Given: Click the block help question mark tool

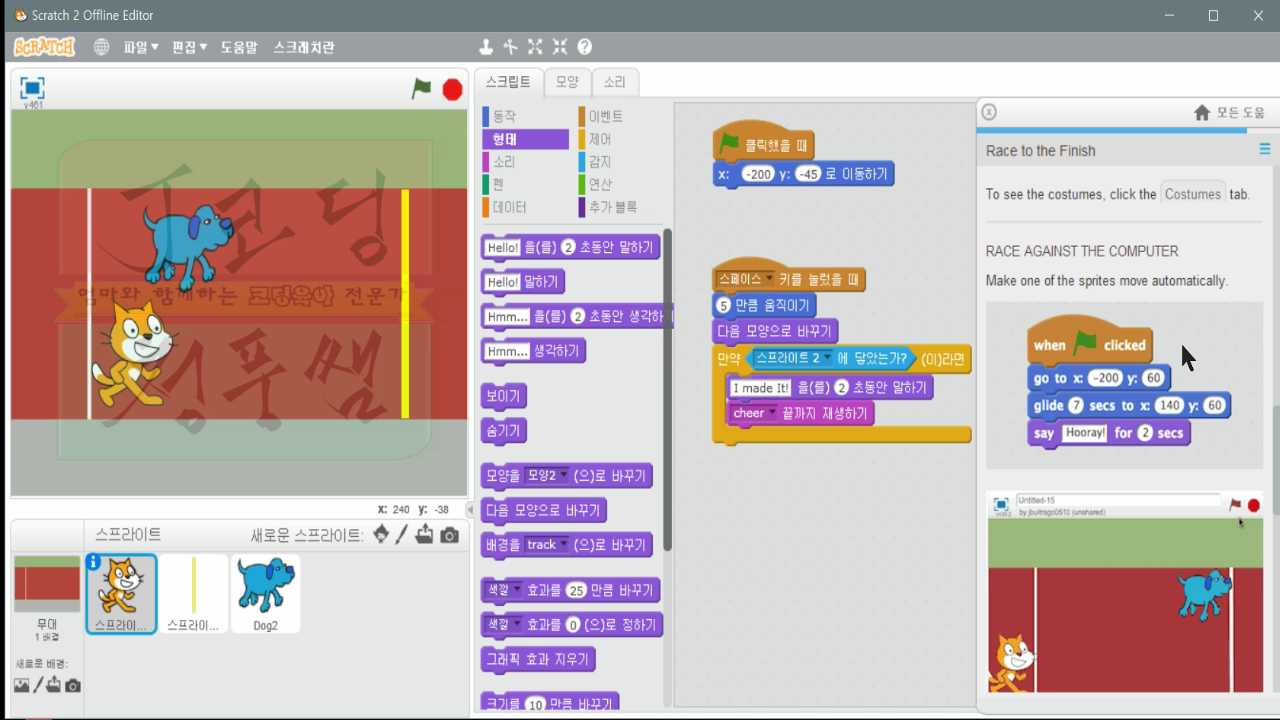Looking at the screenshot, I should (x=585, y=47).
